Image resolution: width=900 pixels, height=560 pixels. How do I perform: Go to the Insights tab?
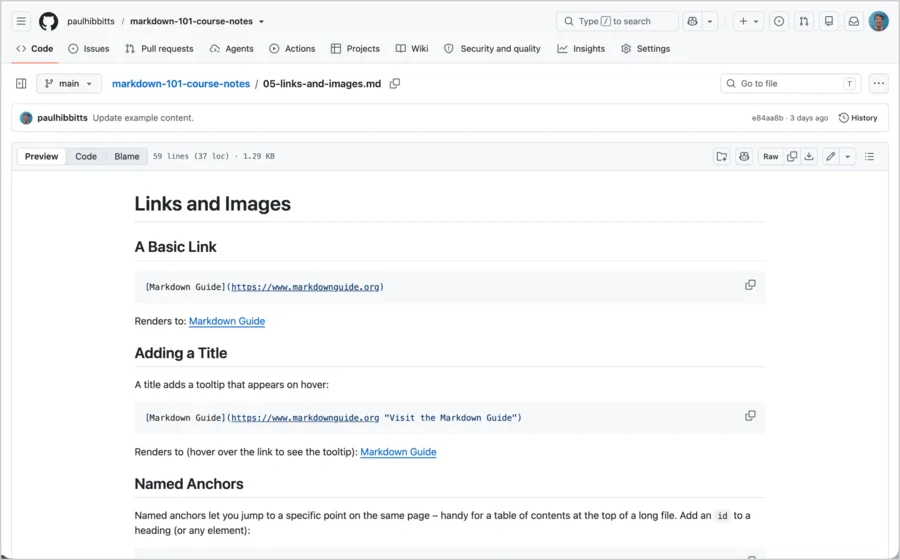point(581,49)
